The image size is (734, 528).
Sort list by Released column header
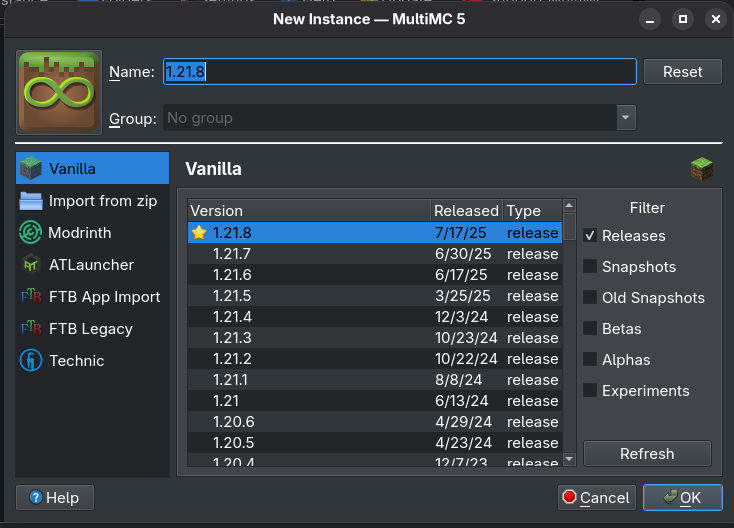[465, 211]
